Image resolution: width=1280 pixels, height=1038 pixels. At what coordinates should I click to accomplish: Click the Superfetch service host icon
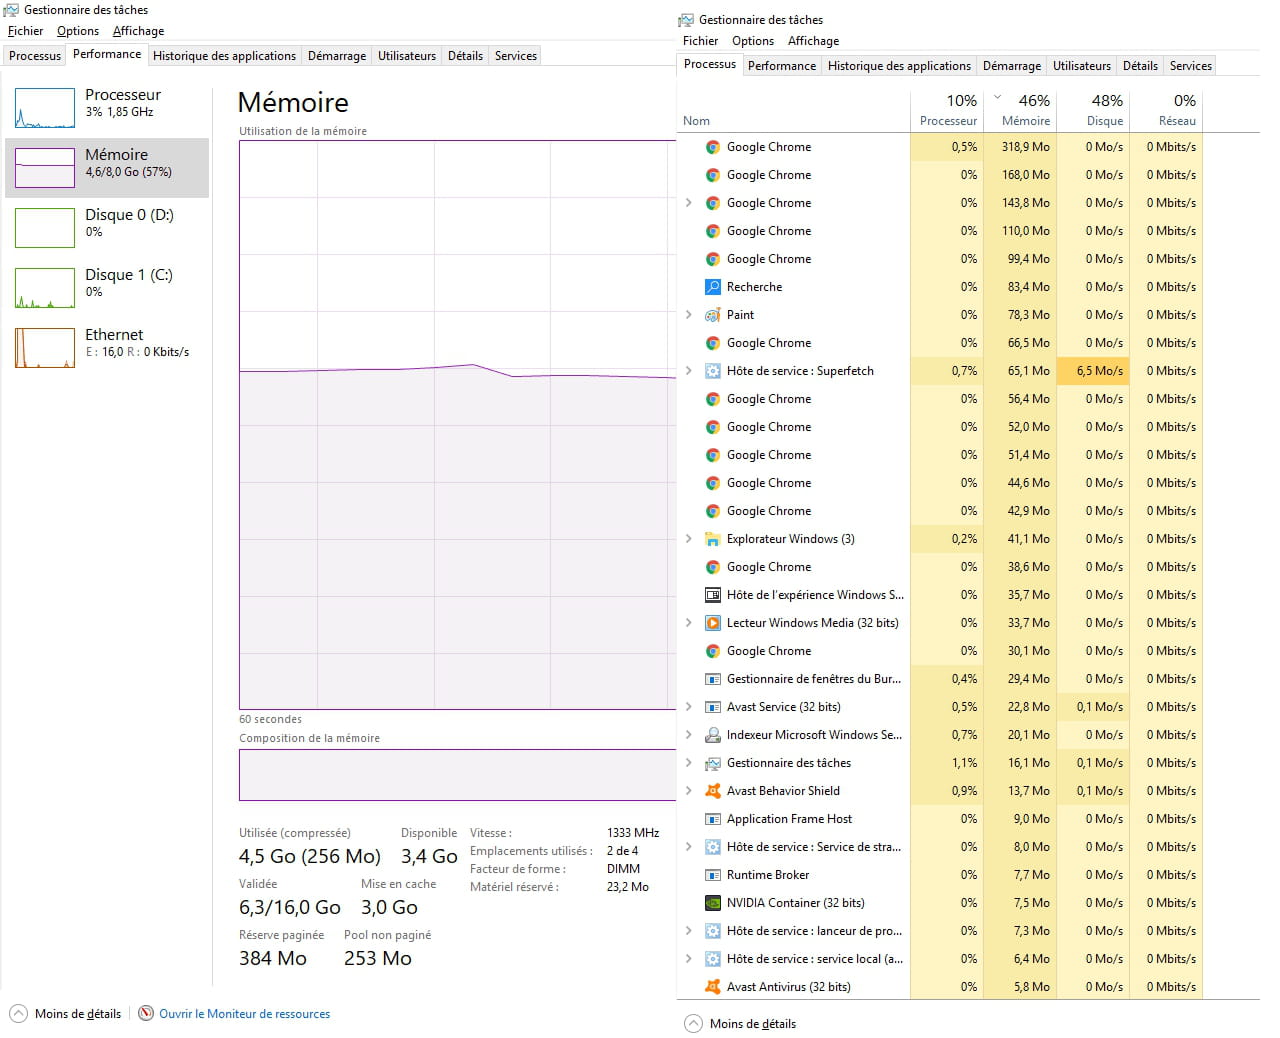click(713, 371)
